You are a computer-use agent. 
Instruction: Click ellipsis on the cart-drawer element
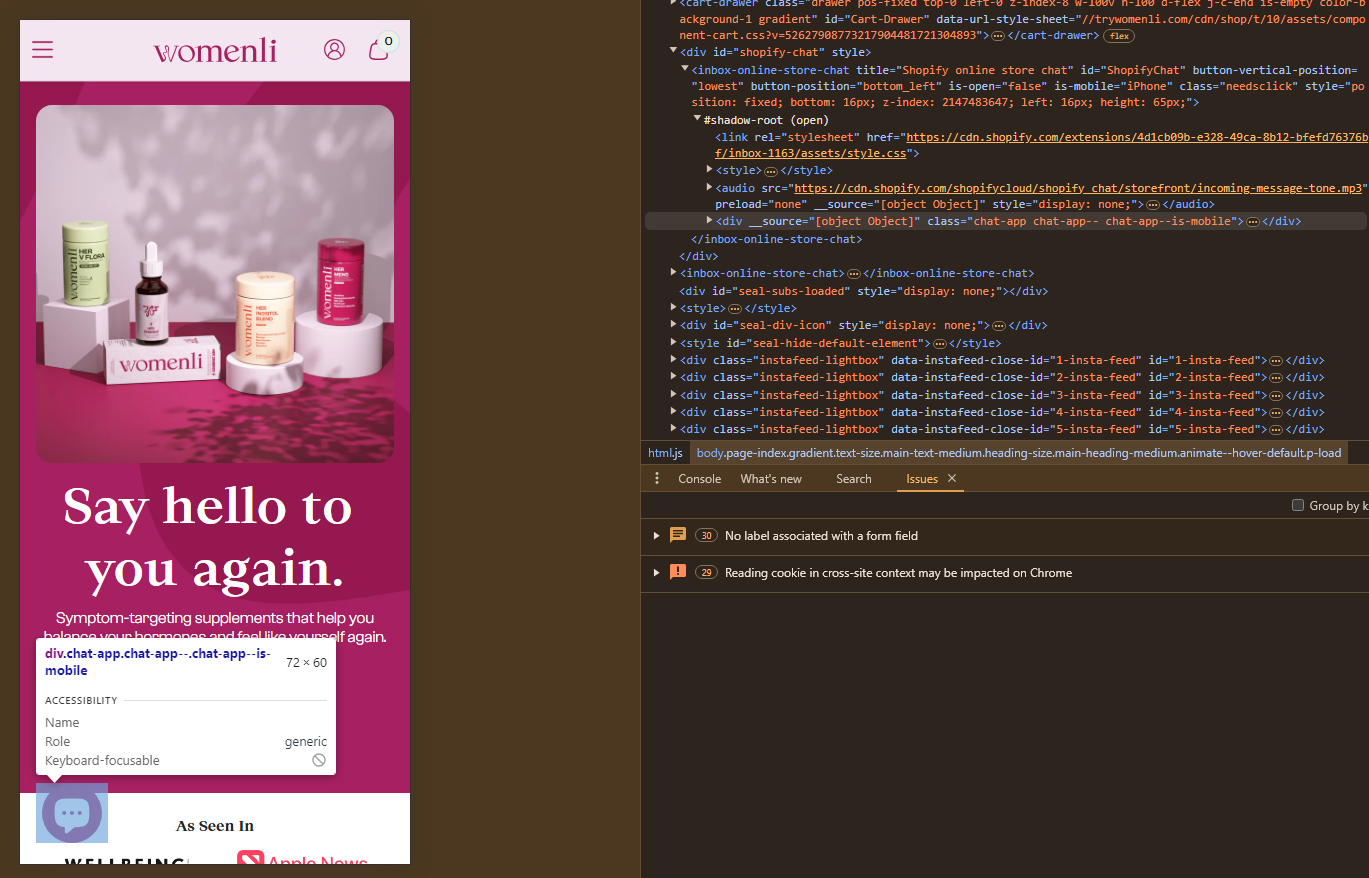[x=997, y=36]
